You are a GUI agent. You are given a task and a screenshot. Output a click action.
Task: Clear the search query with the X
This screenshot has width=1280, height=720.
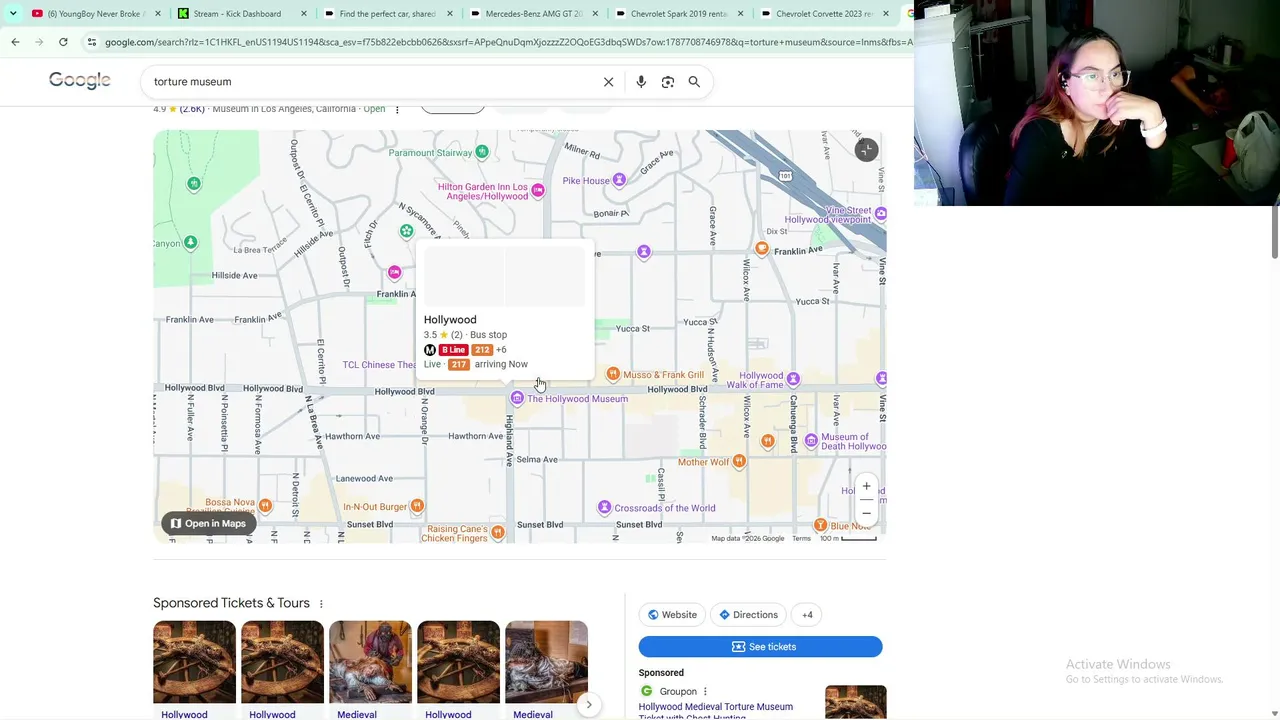(608, 82)
